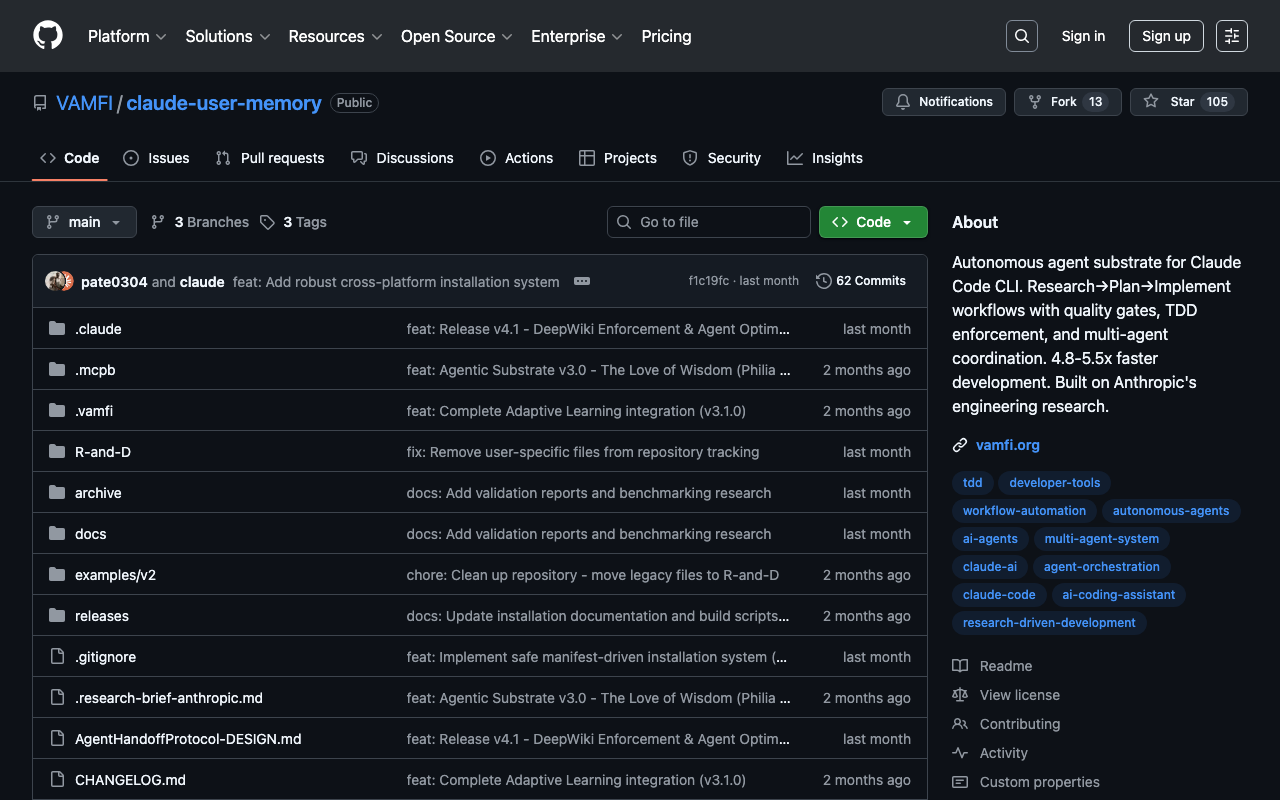
Task: Expand the commit message ellipsis icon
Action: pos(582,282)
